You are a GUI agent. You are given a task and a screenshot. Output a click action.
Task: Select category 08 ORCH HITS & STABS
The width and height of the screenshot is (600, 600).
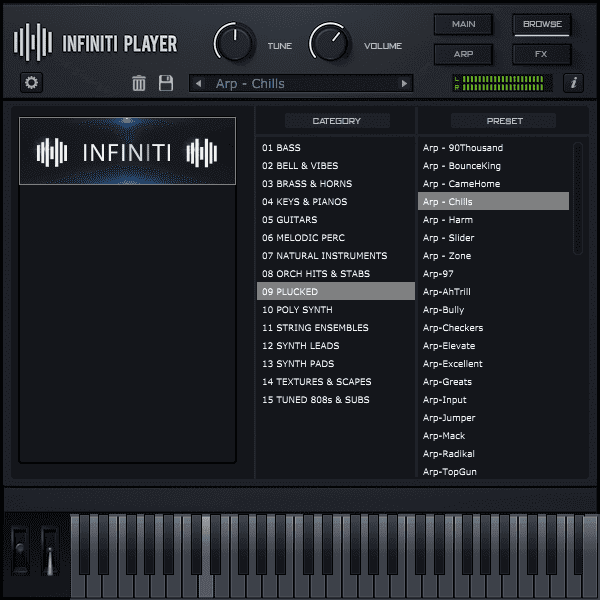pos(336,274)
